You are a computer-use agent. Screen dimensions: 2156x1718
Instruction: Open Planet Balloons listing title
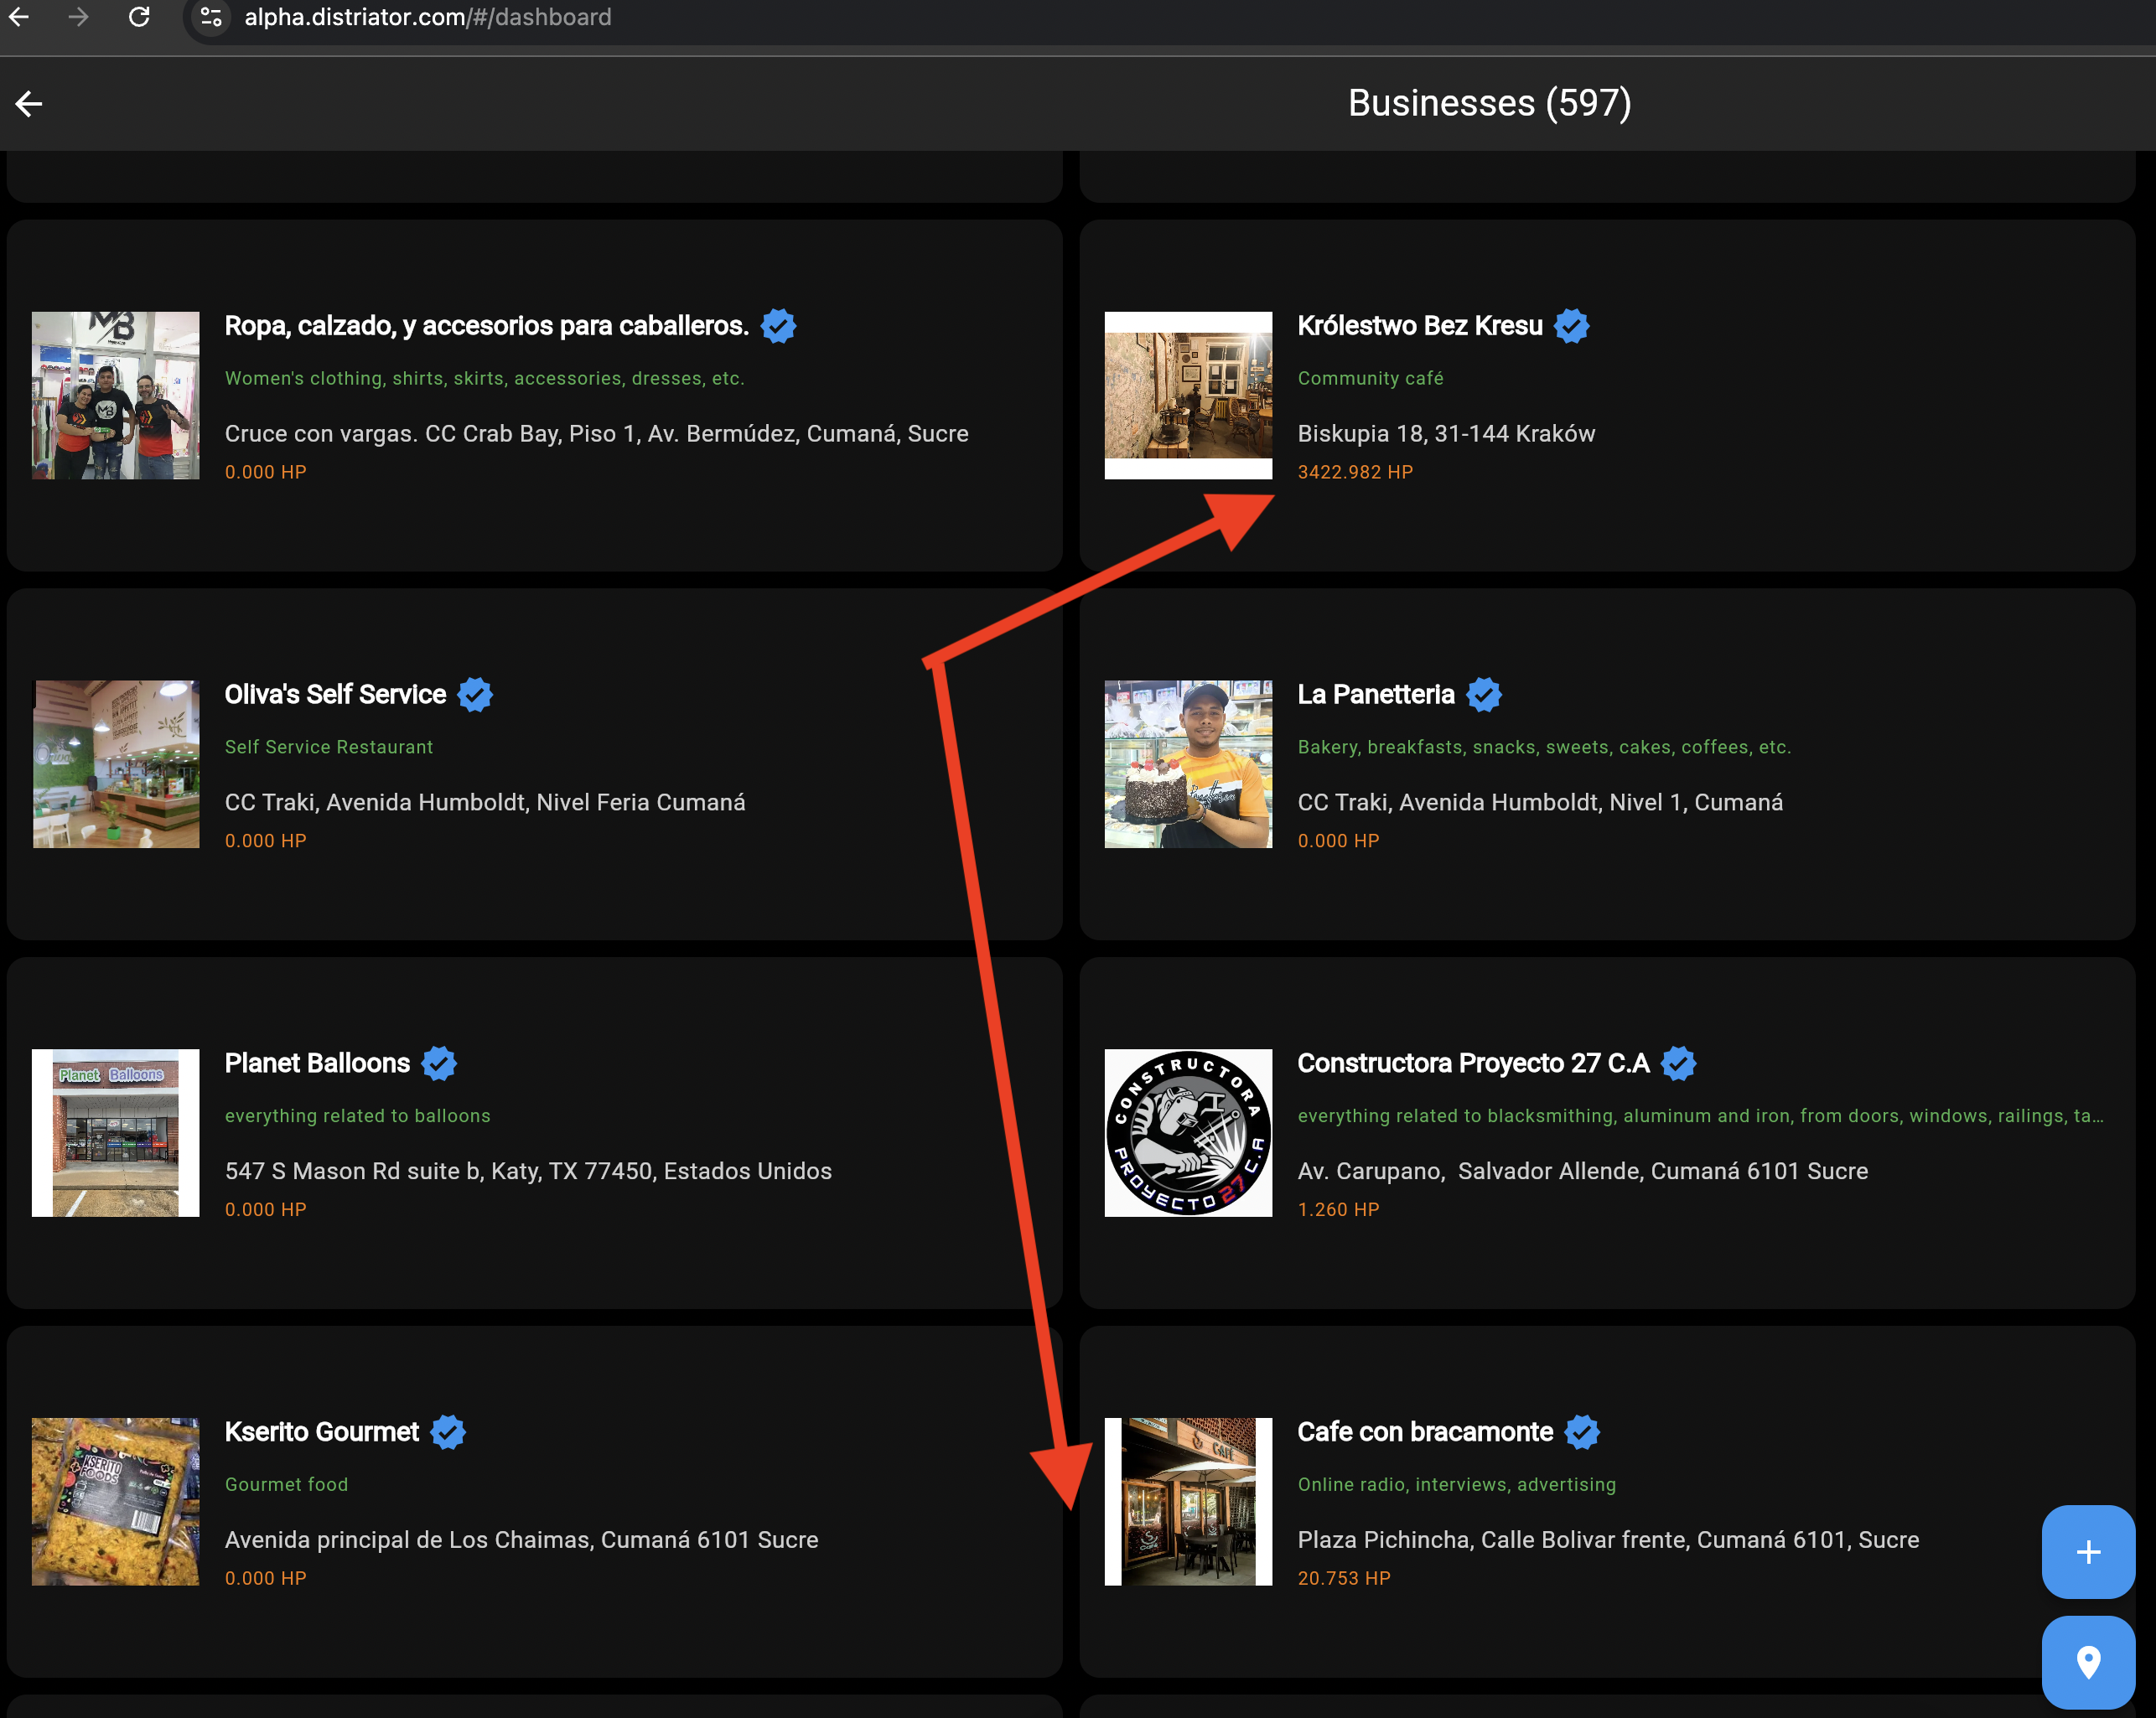(317, 1063)
